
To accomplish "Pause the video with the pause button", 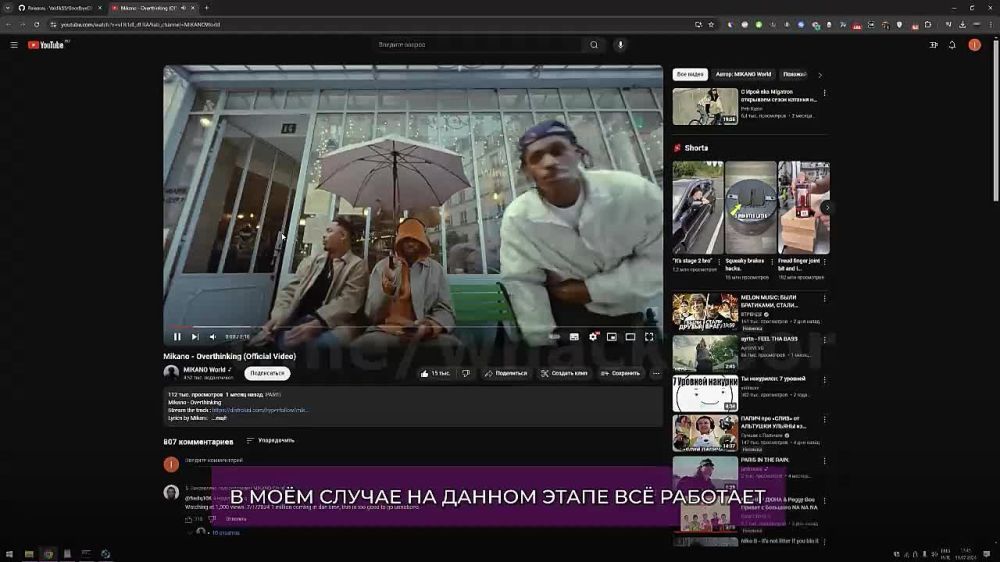I will pyautogui.click(x=177, y=337).
